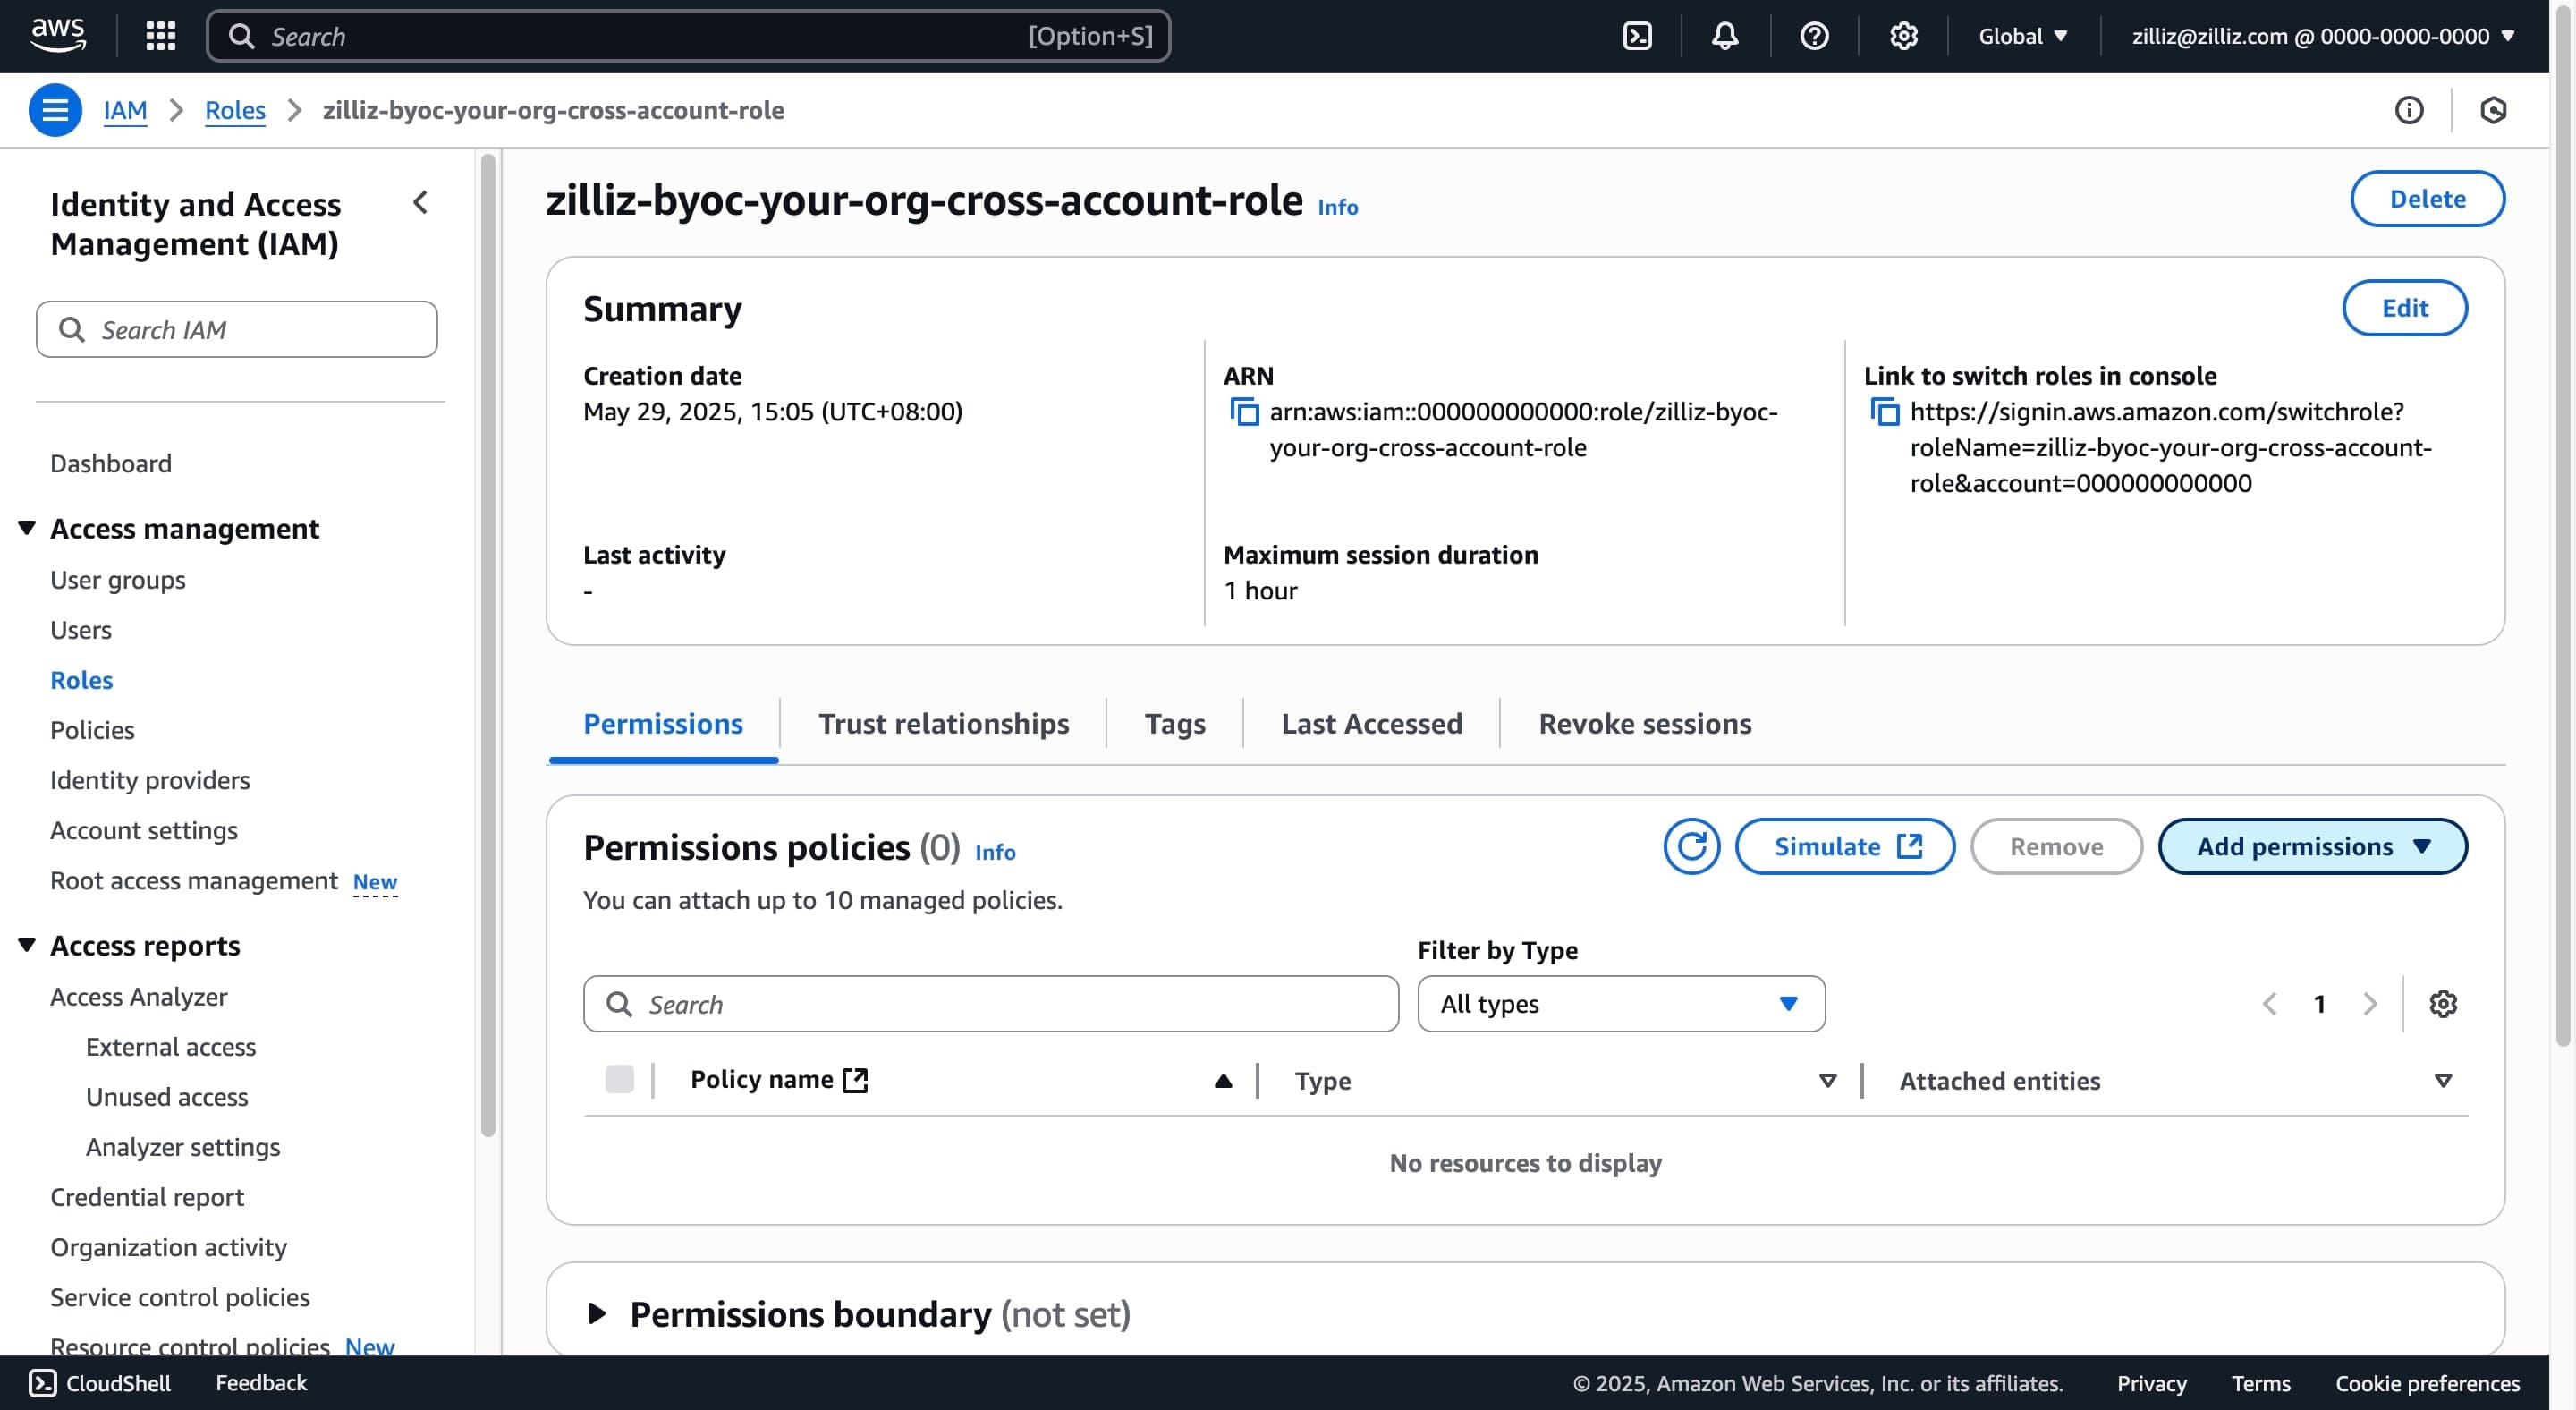Open Unused access in sidebar
The width and height of the screenshot is (2576, 1410).
pyautogui.click(x=167, y=1097)
